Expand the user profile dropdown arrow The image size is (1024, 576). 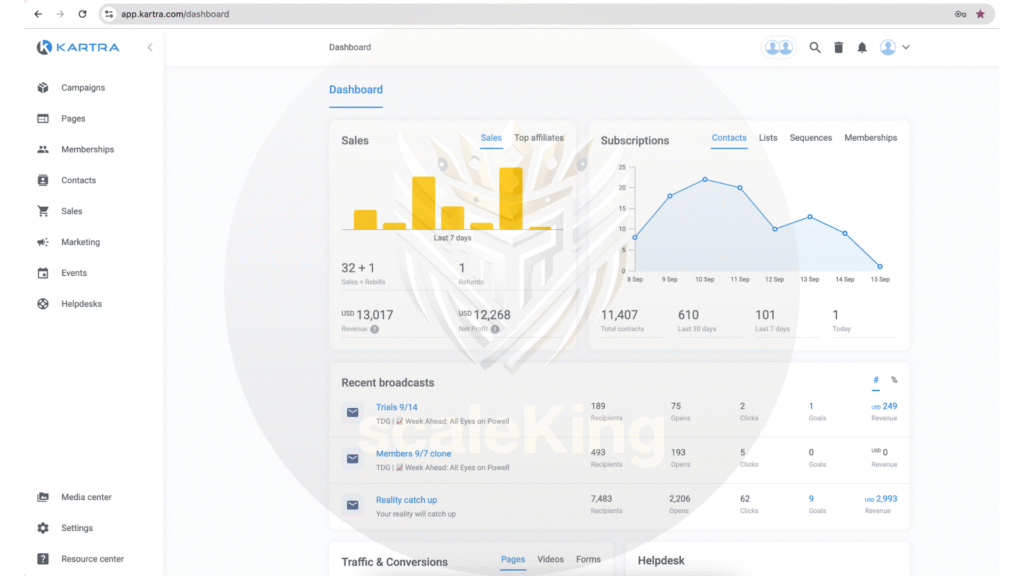[906, 47]
